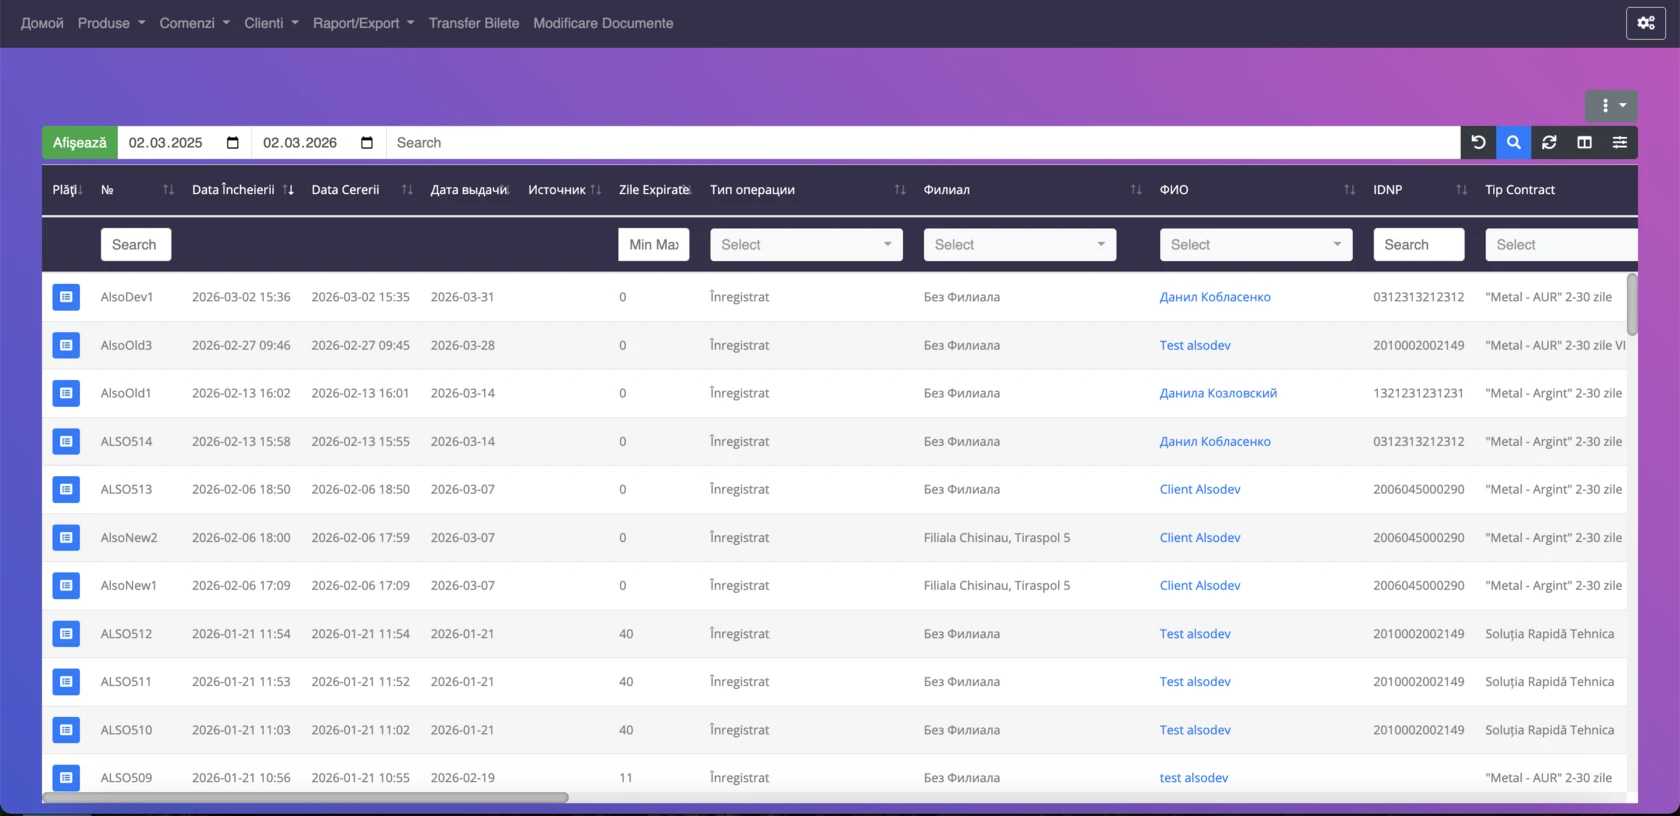The width and height of the screenshot is (1680, 816).
Task: Focus the № column Search filter
Action: 136,245
